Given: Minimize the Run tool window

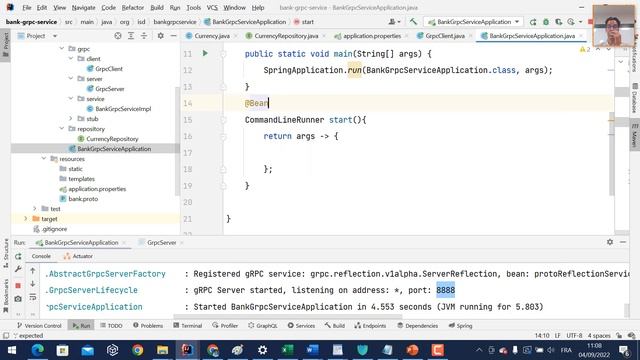Looking at the screenshot, I should [x=623, y=242].
